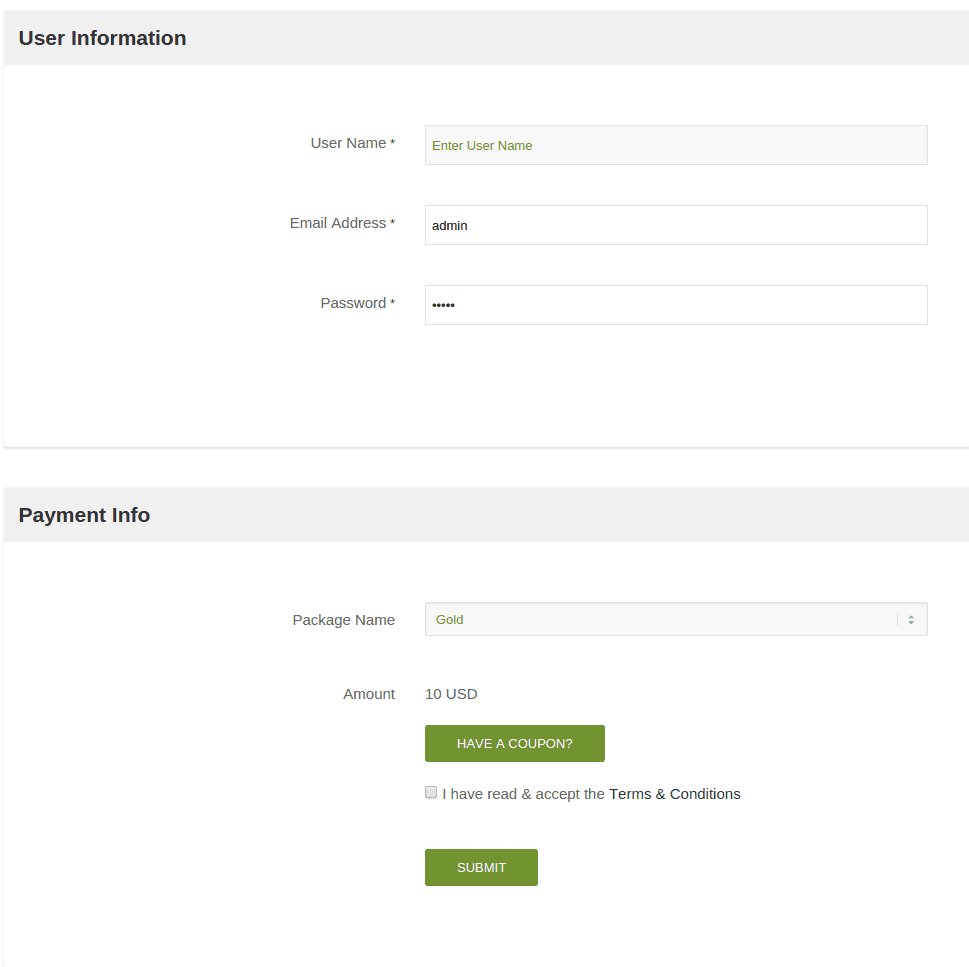969x967 pixels.
Task: Click into the Password field
Action: 676,305
